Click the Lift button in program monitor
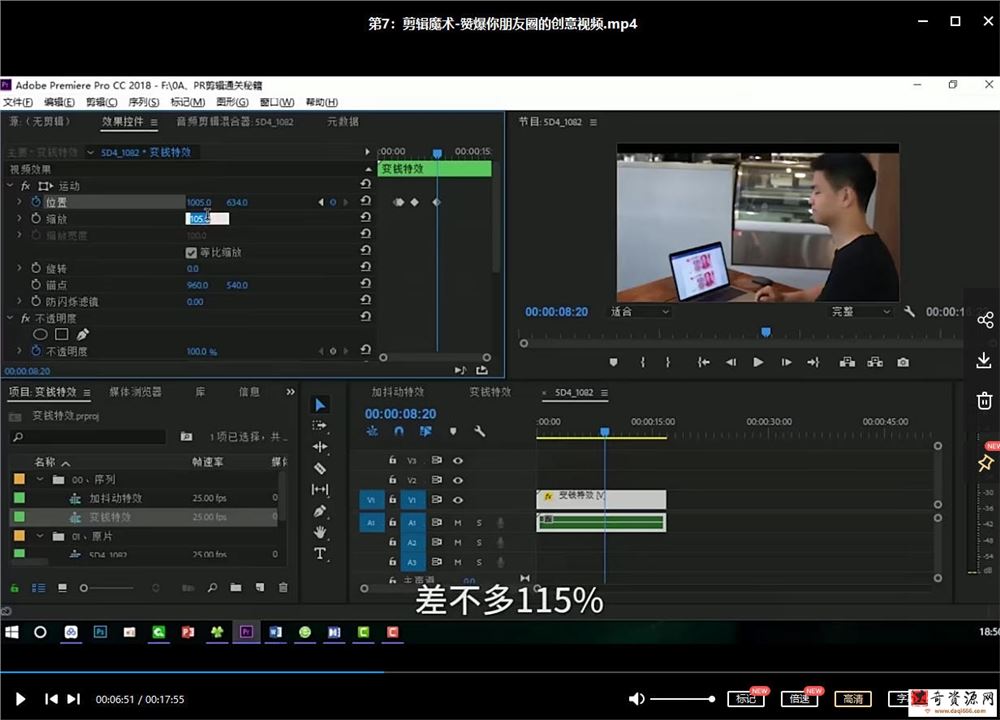1000x720 pixels. point(847,362)
